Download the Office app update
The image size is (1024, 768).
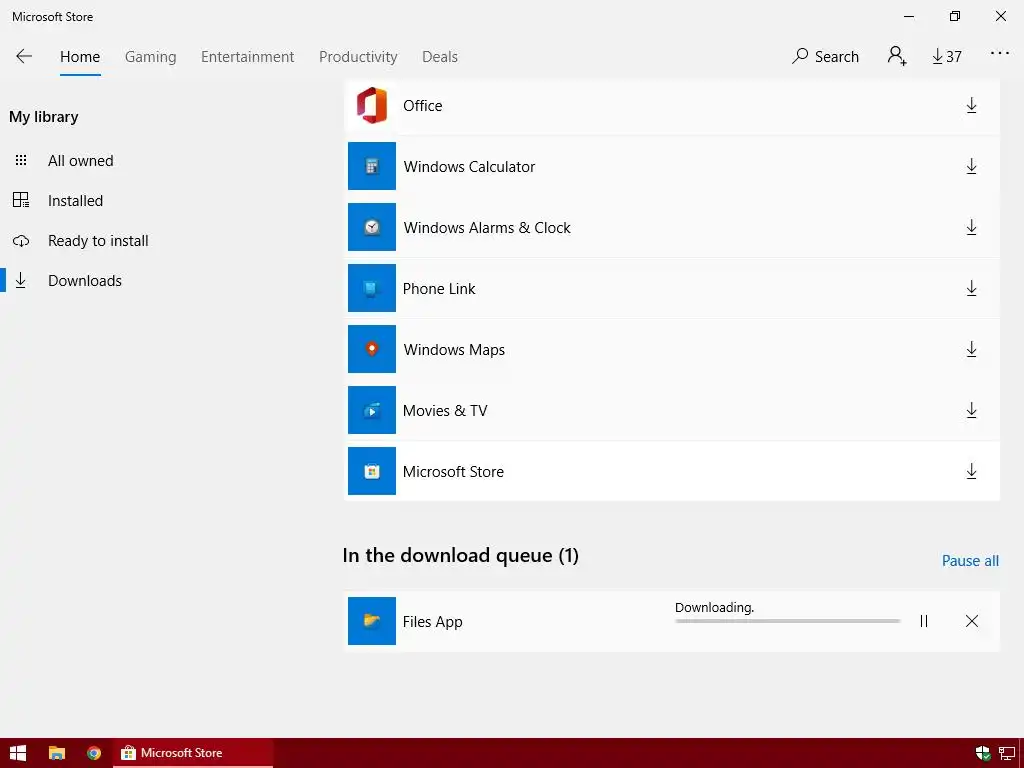[971, 106]
